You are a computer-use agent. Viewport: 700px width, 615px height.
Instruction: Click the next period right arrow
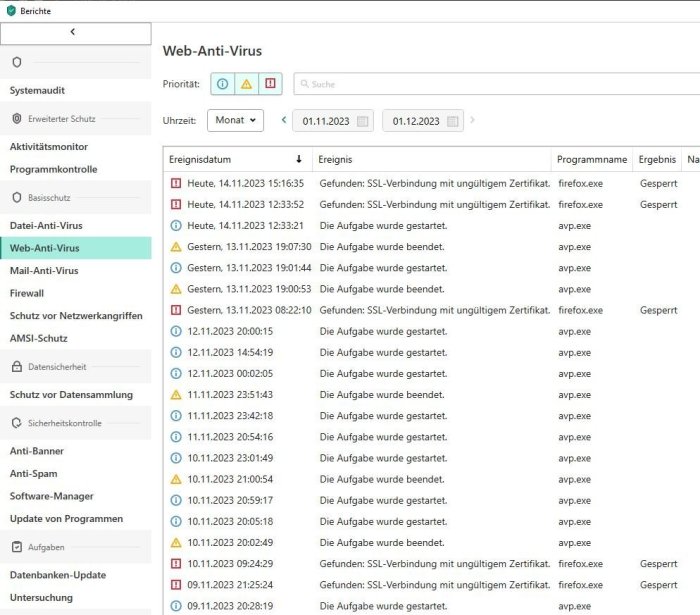click(472, 121)
